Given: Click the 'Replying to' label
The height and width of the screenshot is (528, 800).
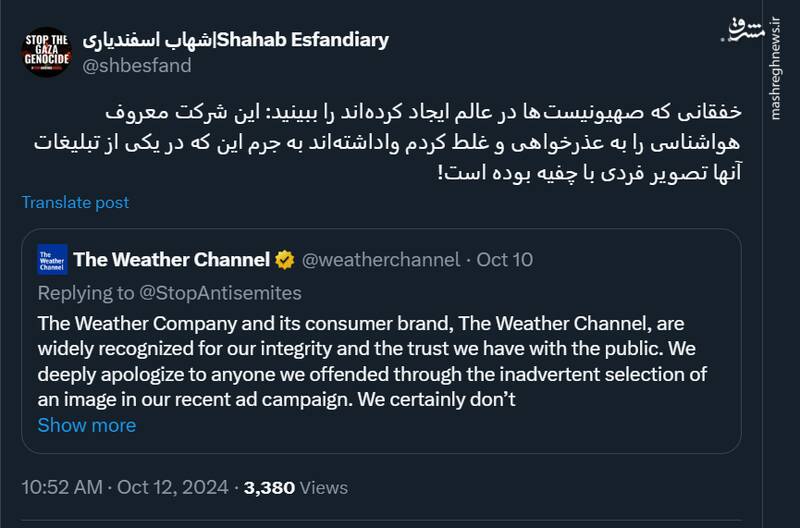Looking at the screenshot, I should click(x=84, y=293).
